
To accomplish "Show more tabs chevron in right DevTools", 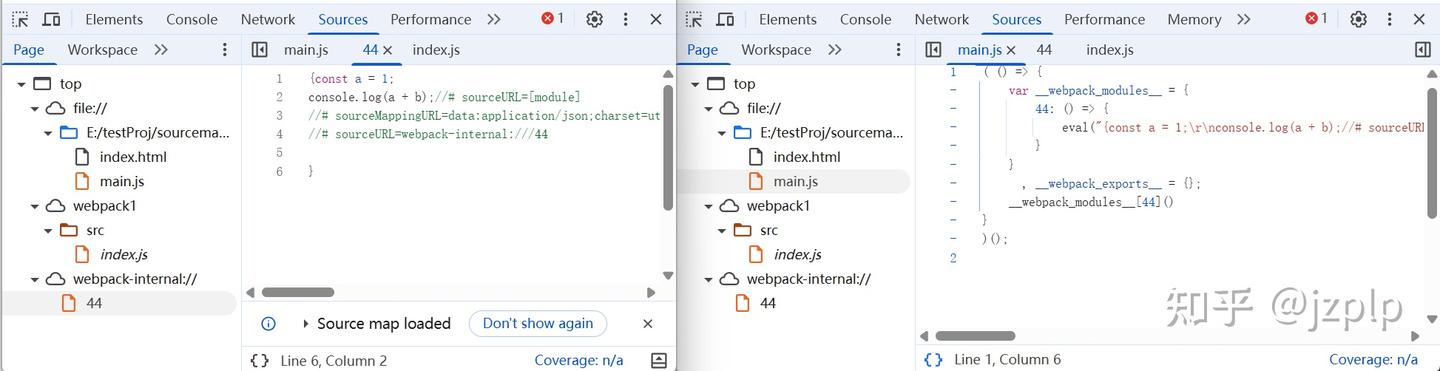I will coord(1243,19).
